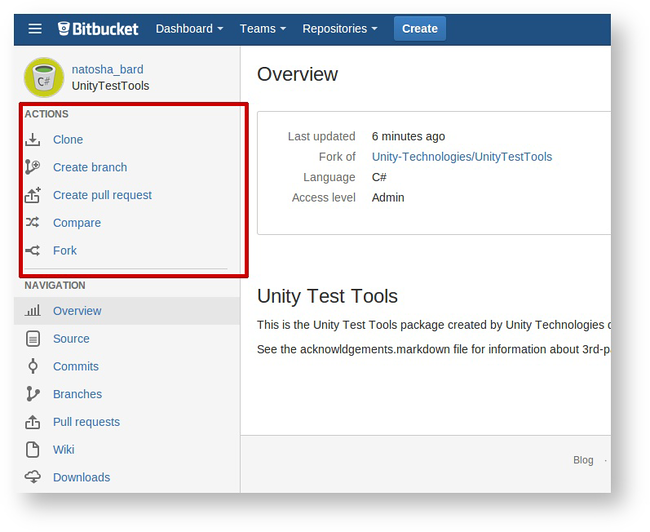Image resolution: width=650 pixels, height=532 pixels.
Task: Open the Teams dropdown menu
Action: pyautogui.click(x=262, y=29)
